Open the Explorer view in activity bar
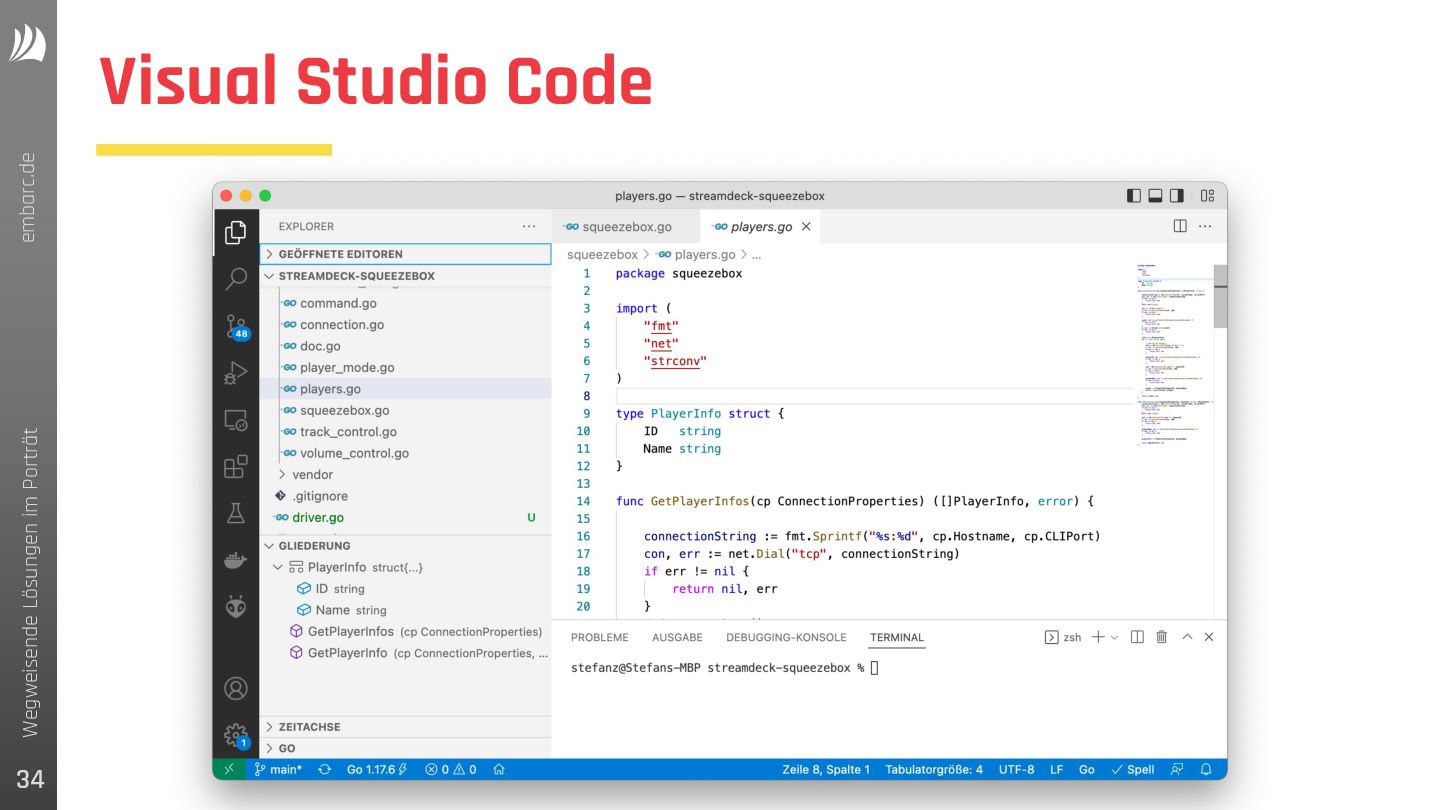1440x810 pixels. [x=236, y=232]
